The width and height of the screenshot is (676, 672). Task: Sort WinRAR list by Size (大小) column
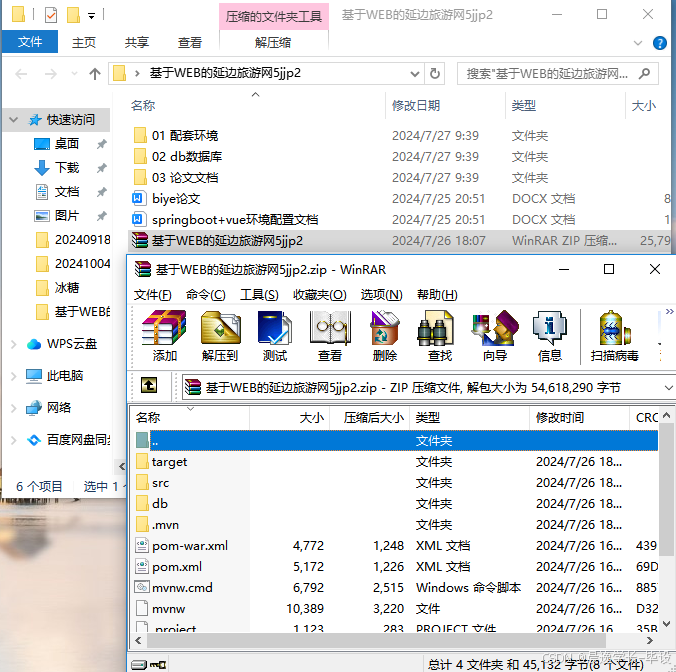point(311,417)
